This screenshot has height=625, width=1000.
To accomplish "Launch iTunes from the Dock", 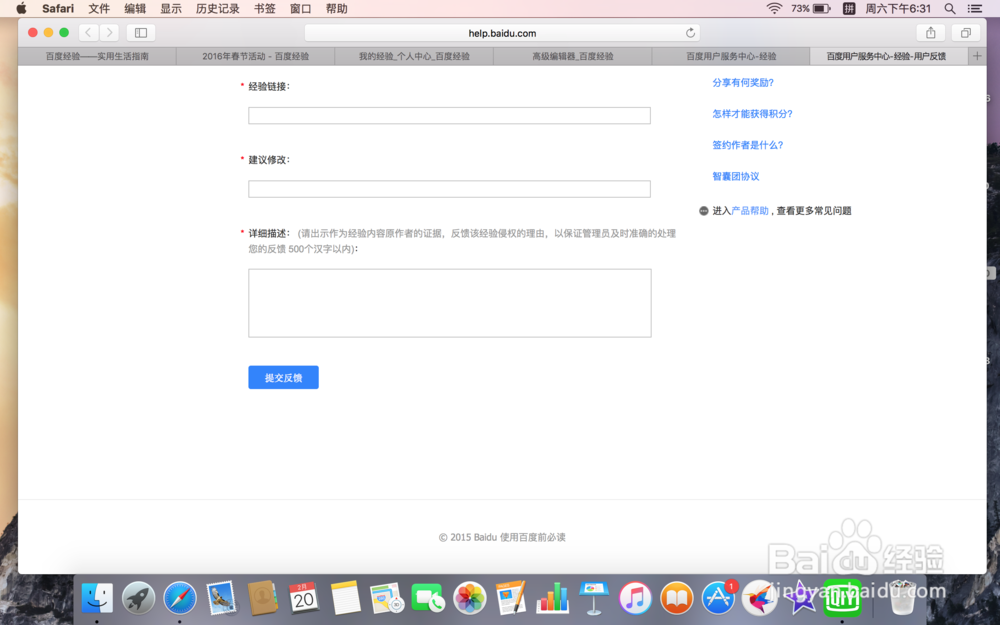I will (635, 597).
